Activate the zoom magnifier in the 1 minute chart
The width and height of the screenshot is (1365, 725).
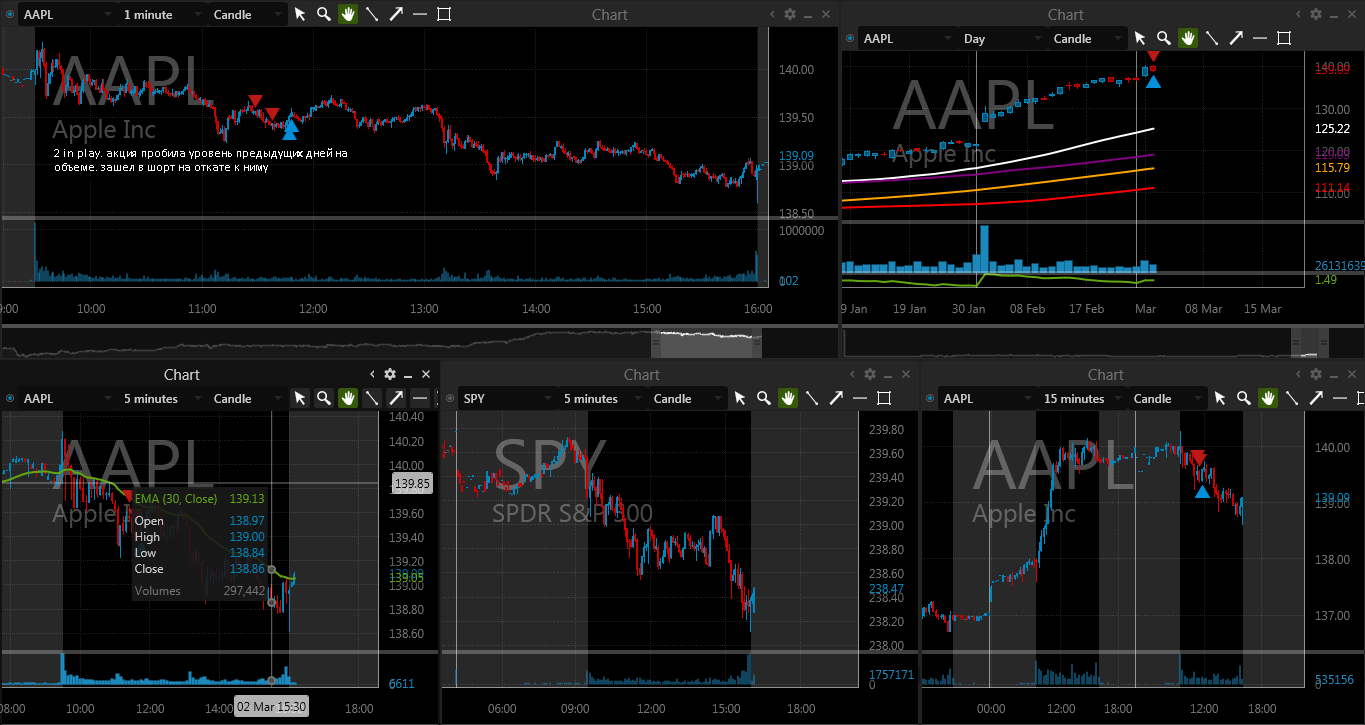[324, 14]
